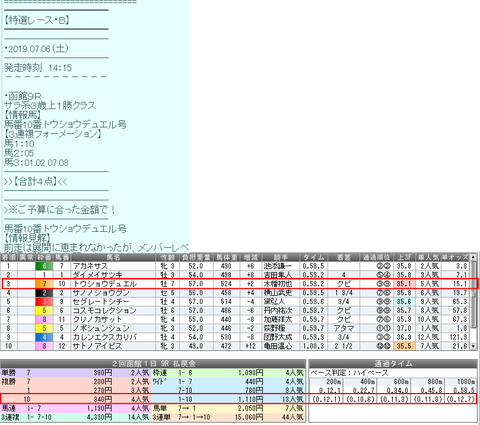
Task: Click the 【3連複フォーメーション】 line
Action: coord(53,134)
